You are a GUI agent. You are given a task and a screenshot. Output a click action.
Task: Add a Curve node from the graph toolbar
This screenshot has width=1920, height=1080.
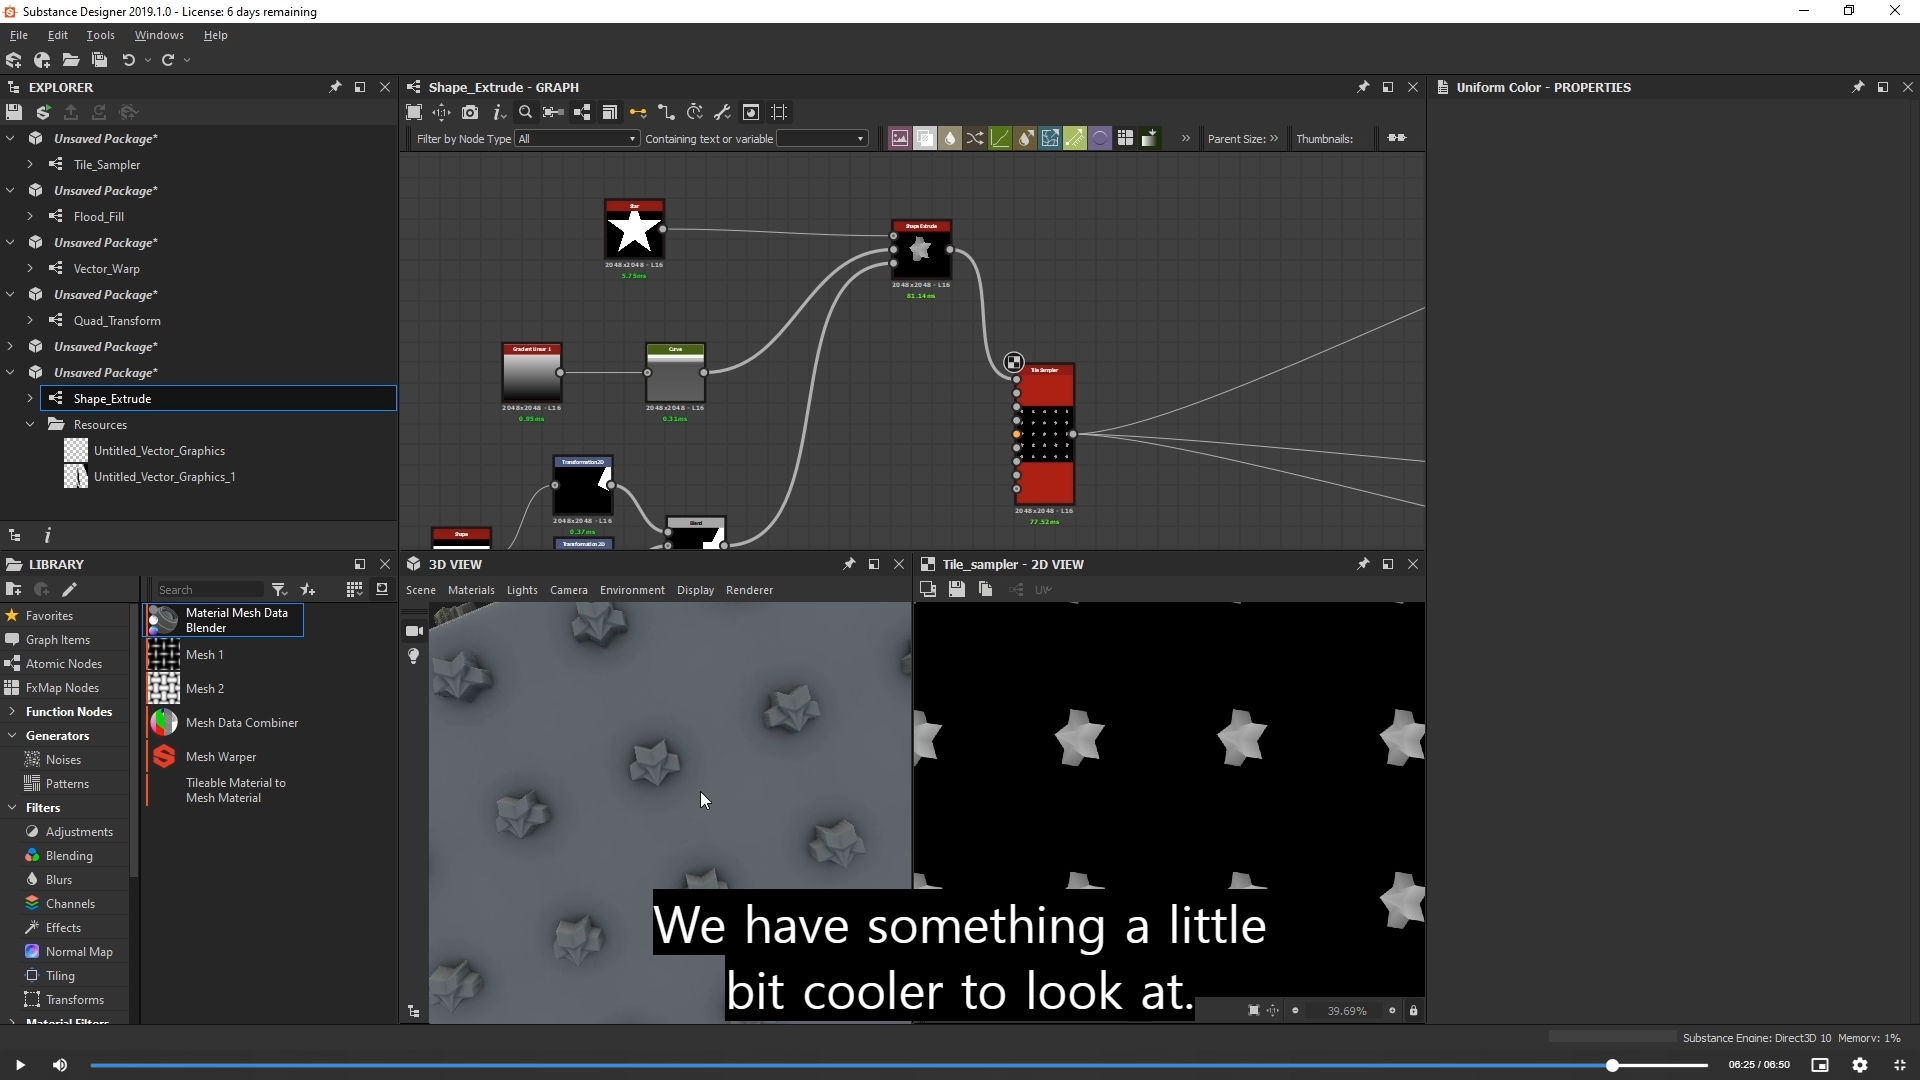[1000, 139]
